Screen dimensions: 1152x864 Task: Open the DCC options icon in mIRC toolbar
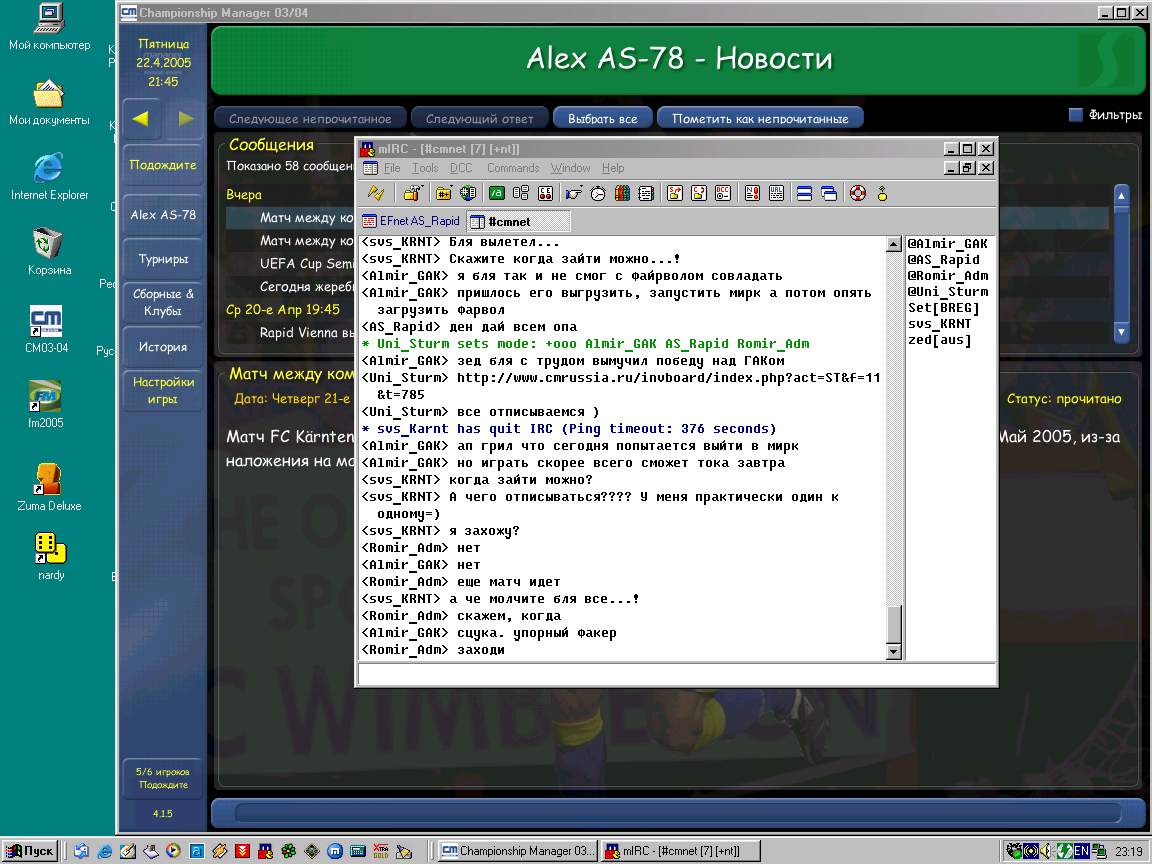tap(723, 193)
